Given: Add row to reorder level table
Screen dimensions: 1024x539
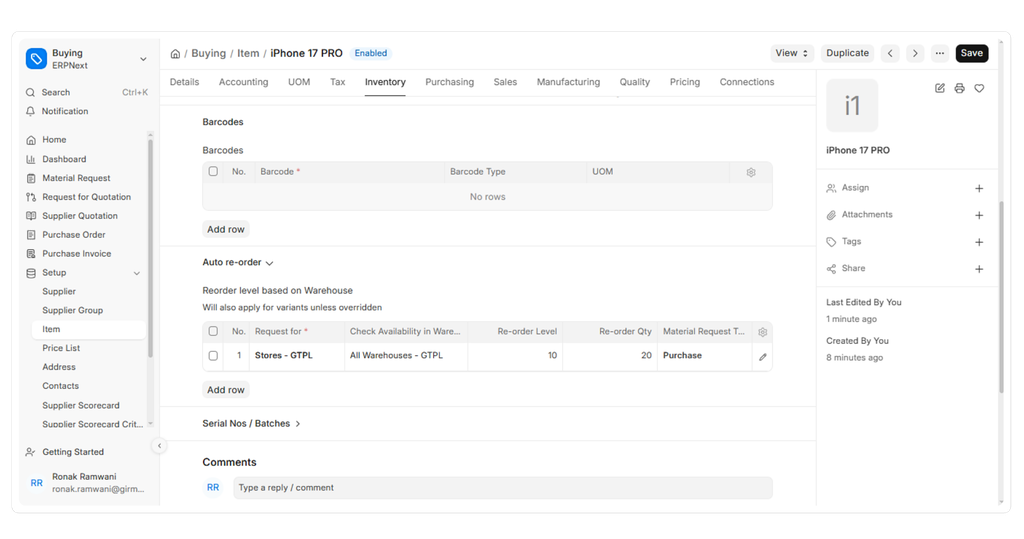Looking at the screenshot, I should [x=225, y=390].
